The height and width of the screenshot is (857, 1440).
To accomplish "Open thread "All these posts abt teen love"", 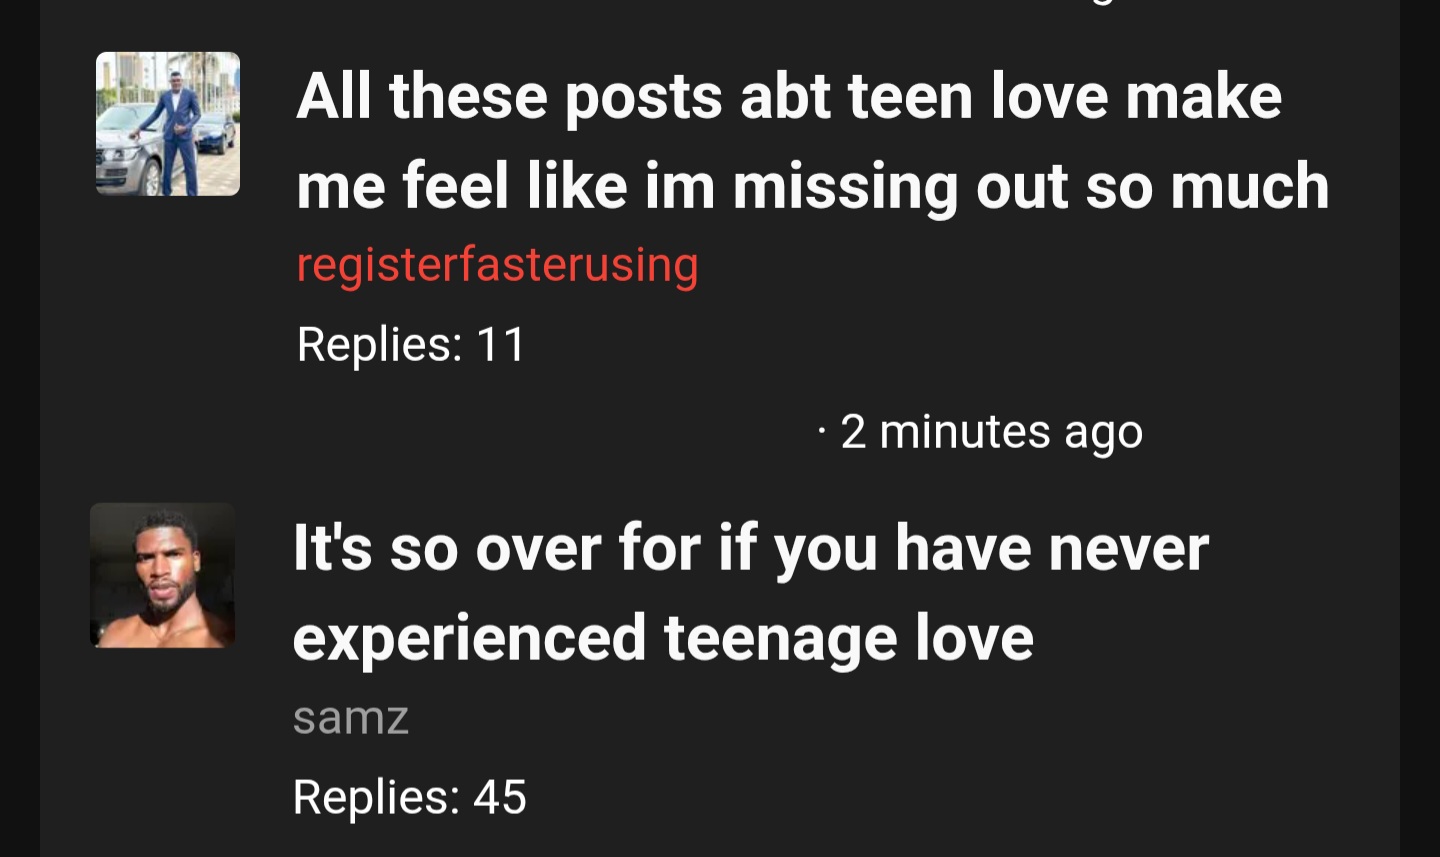I will (812, 141).
